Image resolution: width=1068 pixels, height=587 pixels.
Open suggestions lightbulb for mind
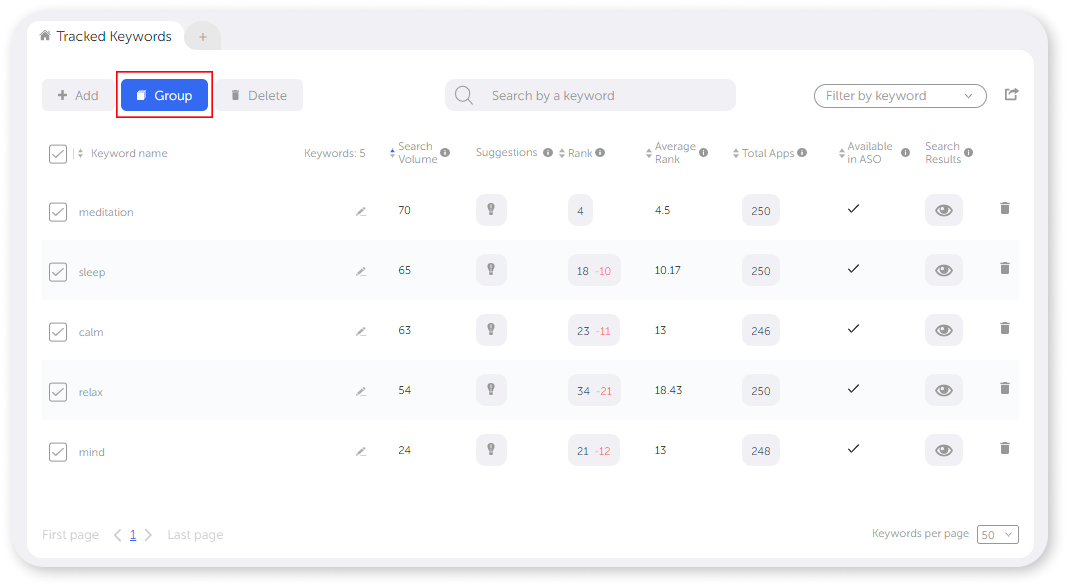(x=491, y=449)
